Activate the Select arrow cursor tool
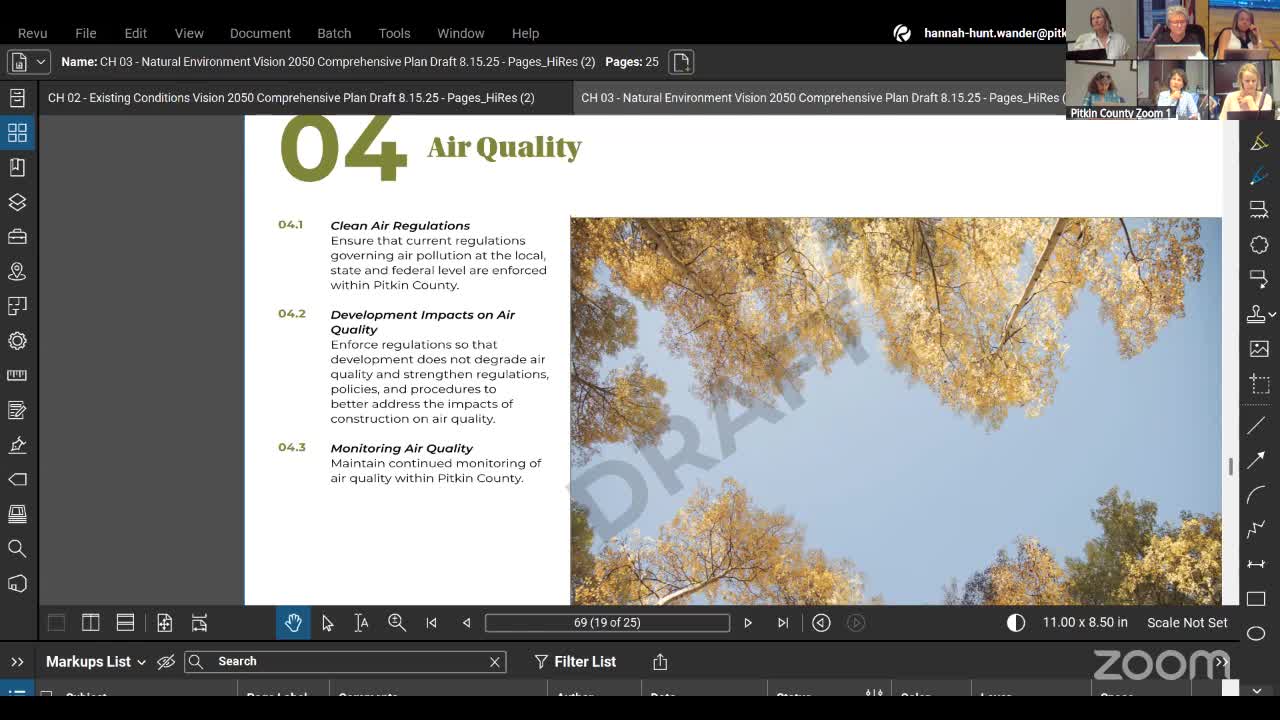Viewport: 1280px width, 720px height. point(327,622)
